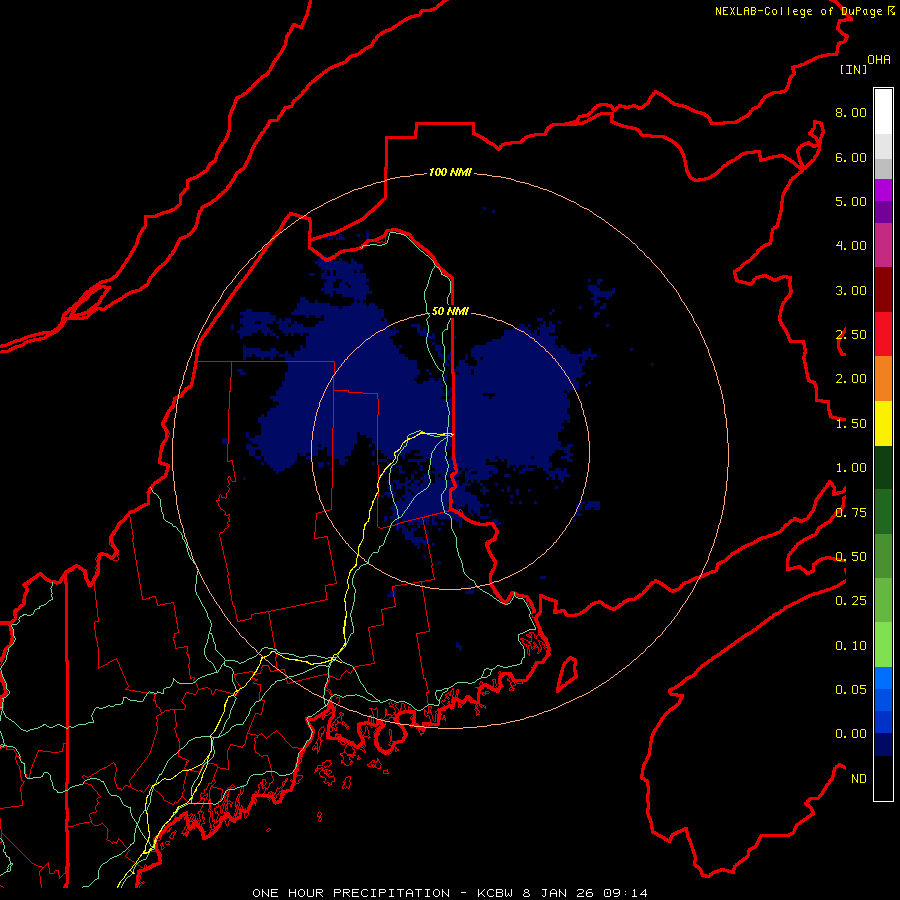Click the 0.75 legend value

pyautogui.click(x=851, y=513)
